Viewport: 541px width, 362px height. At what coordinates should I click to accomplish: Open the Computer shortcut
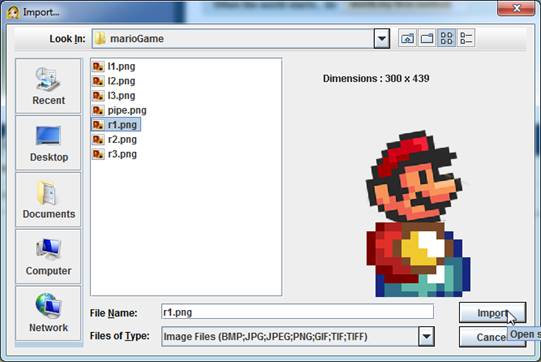[x=48, y=256]
